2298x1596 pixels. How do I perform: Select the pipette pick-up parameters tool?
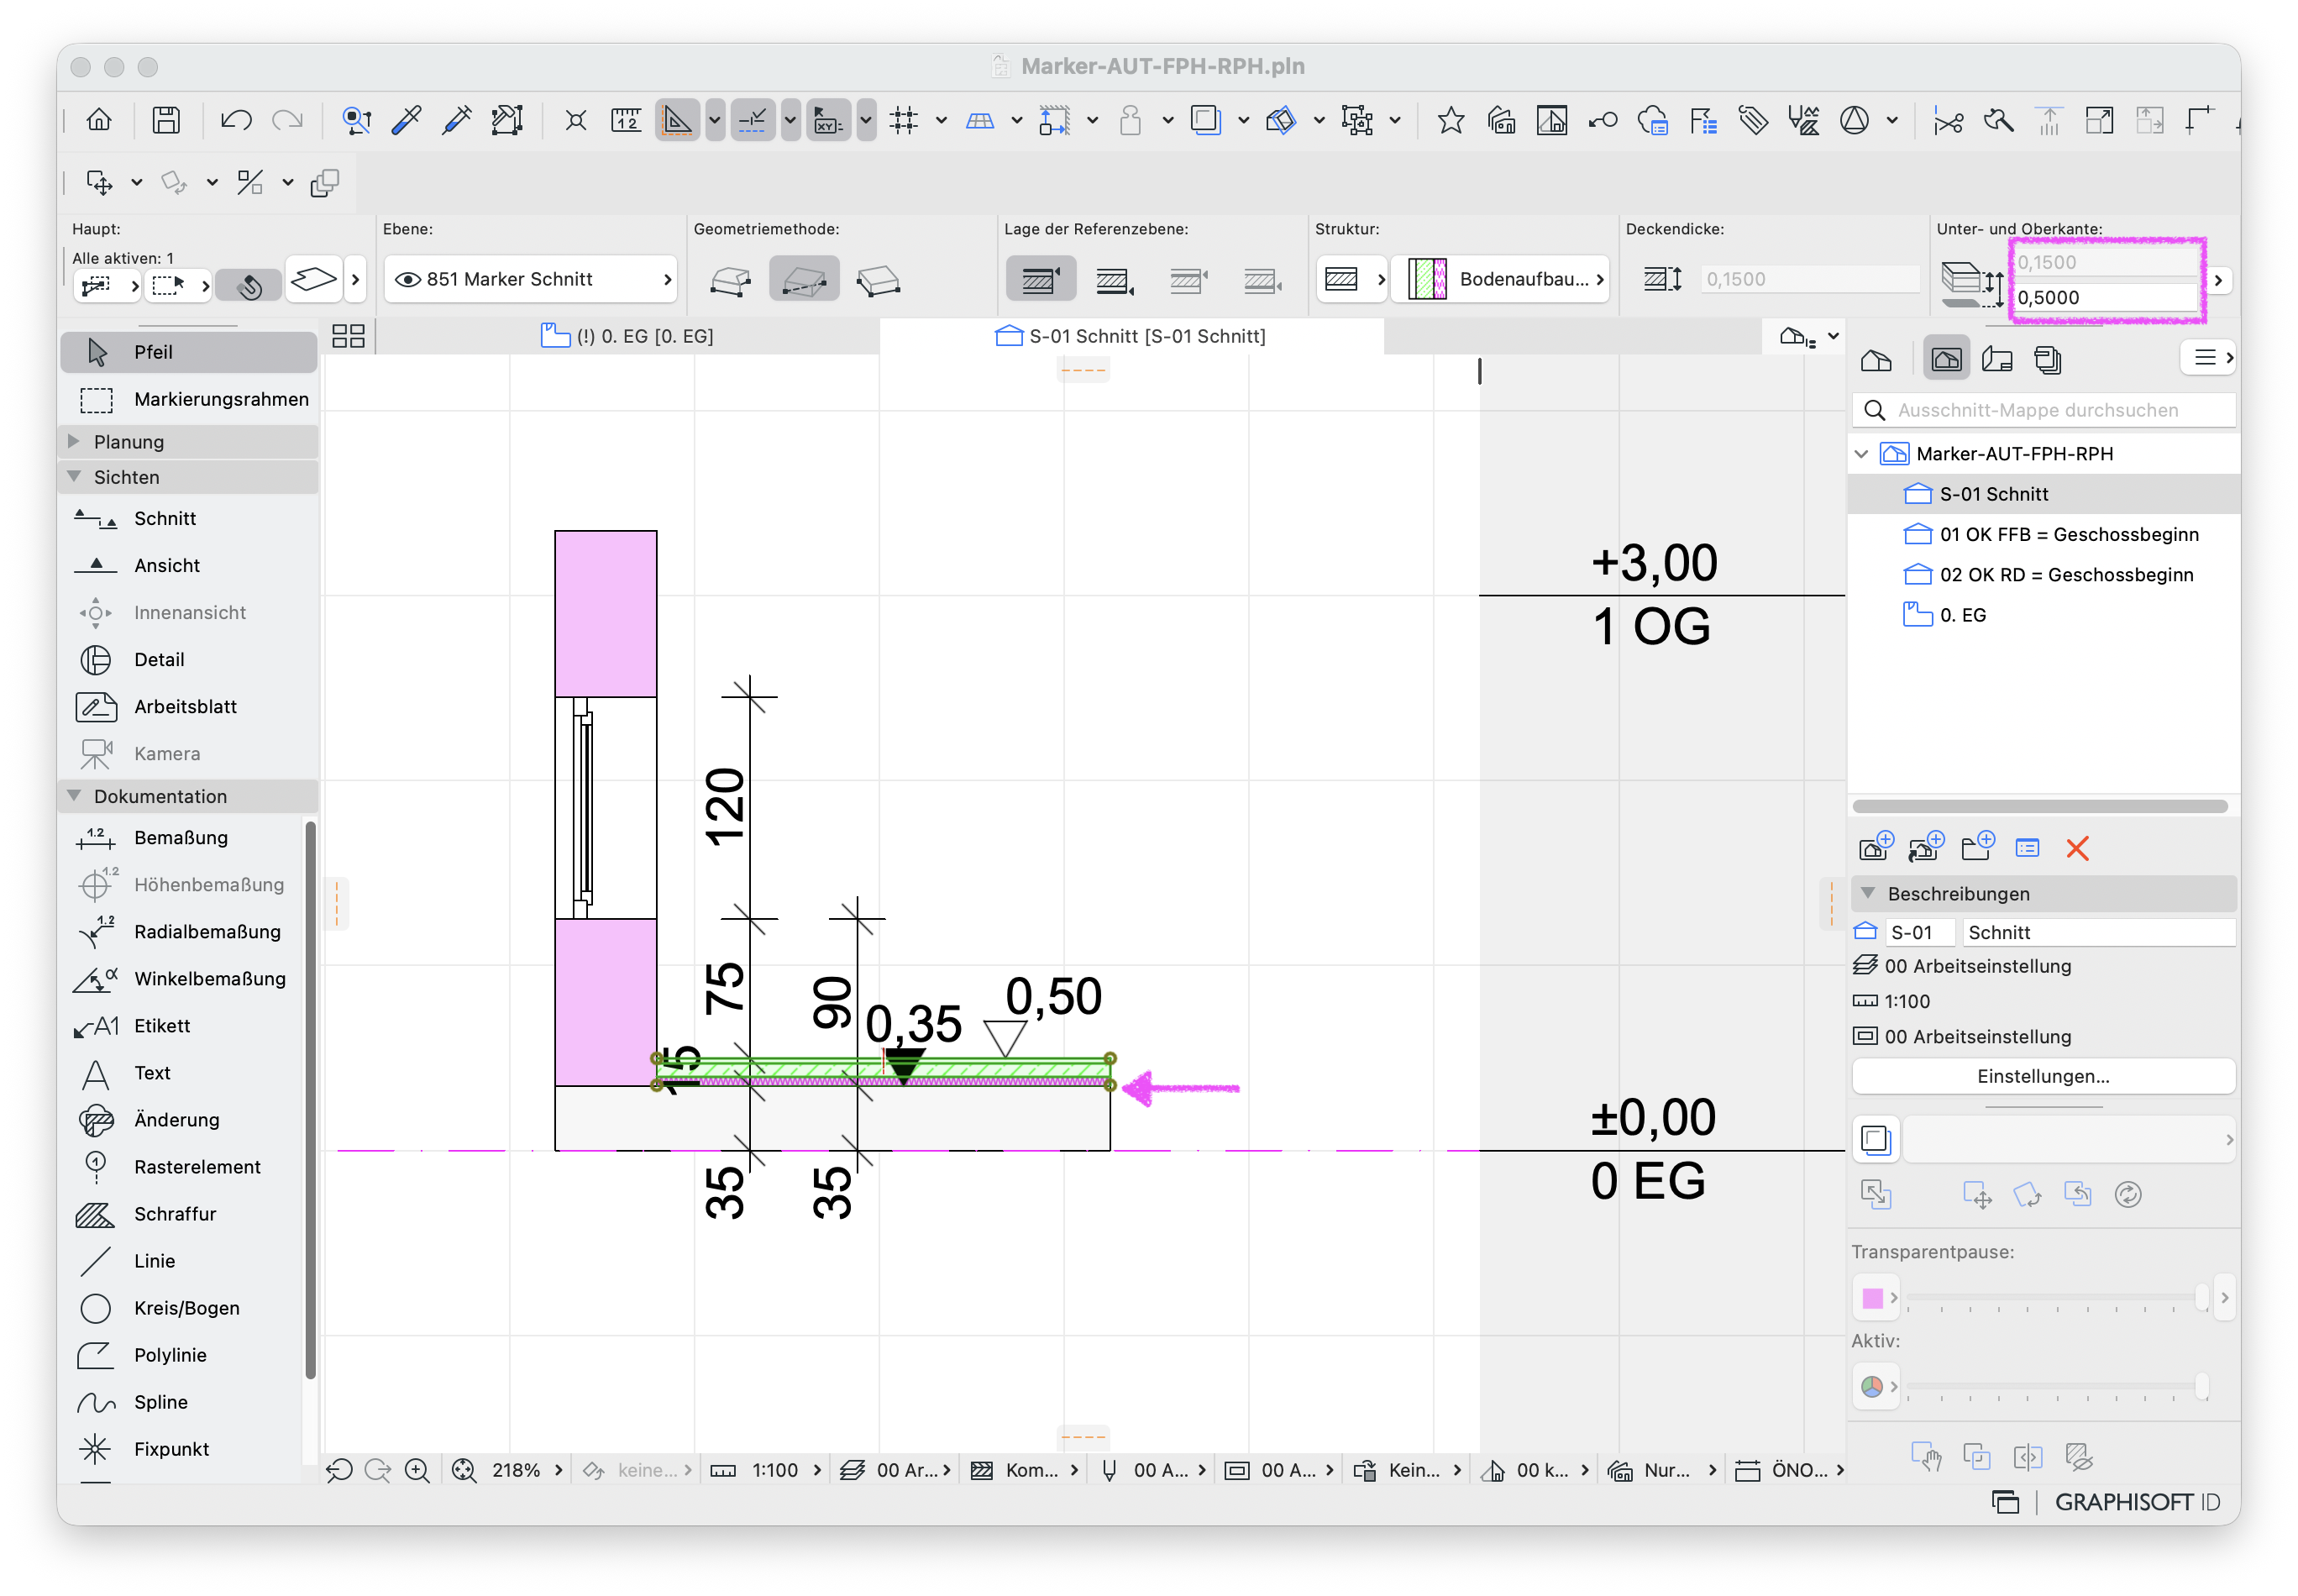[406, 121]
